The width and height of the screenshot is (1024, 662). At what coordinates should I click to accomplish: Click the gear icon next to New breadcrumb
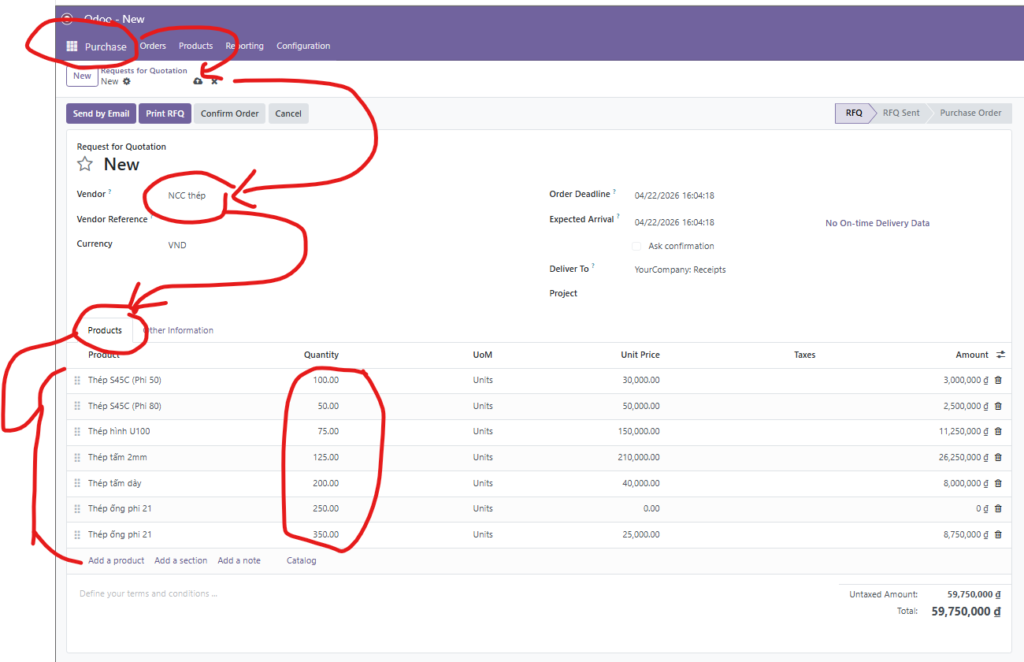(x=127, y=82)
